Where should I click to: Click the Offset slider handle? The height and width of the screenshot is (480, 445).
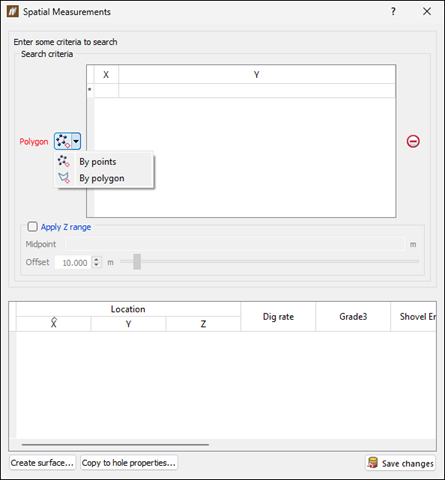coord(137,262)
